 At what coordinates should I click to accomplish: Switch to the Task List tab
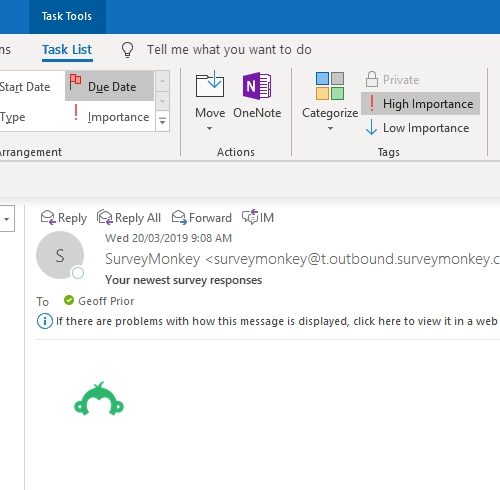pyautogui.click(x=67, y=50)
